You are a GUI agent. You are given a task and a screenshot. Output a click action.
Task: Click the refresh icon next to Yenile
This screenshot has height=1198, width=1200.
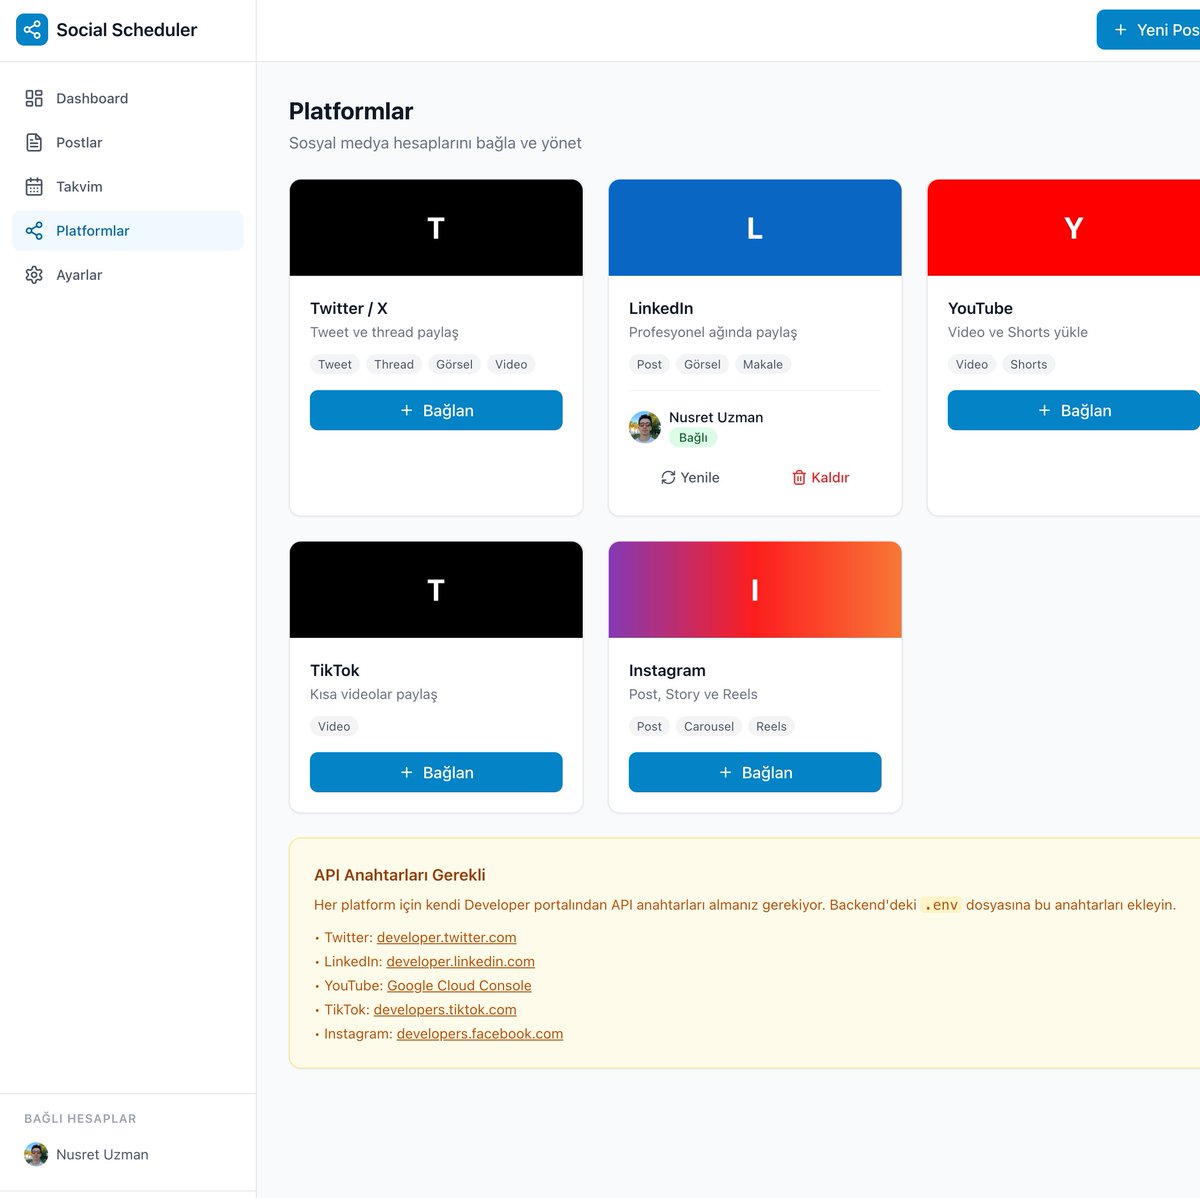668,478
